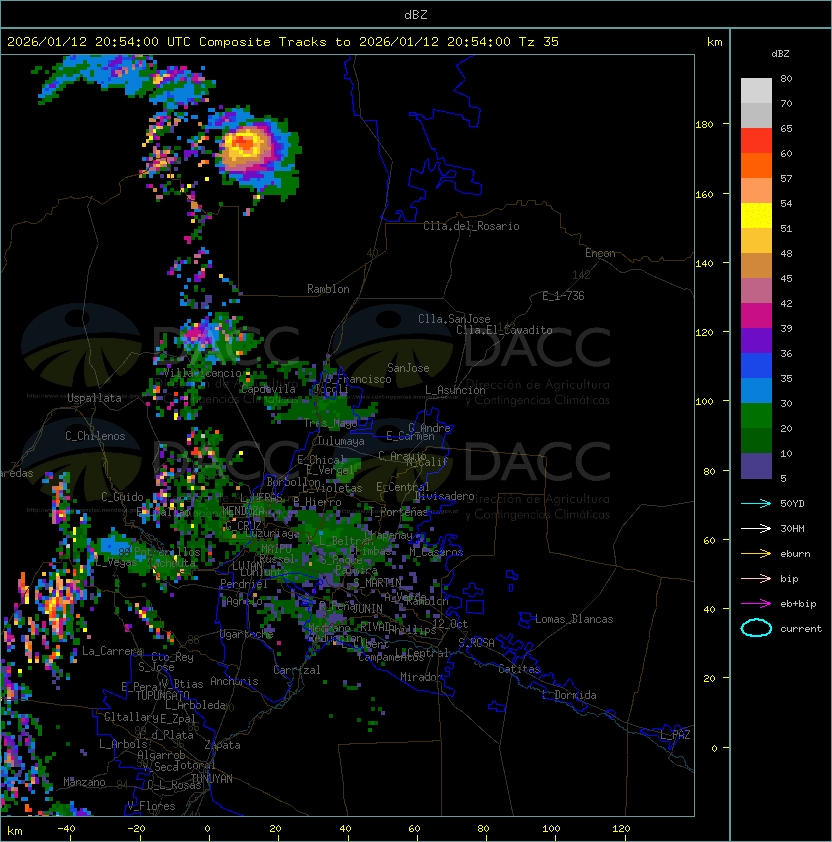Viewport: 832px width, 842px height.
Task: Select the bright green 30 dBZ swatch
Action: [756, 416]
